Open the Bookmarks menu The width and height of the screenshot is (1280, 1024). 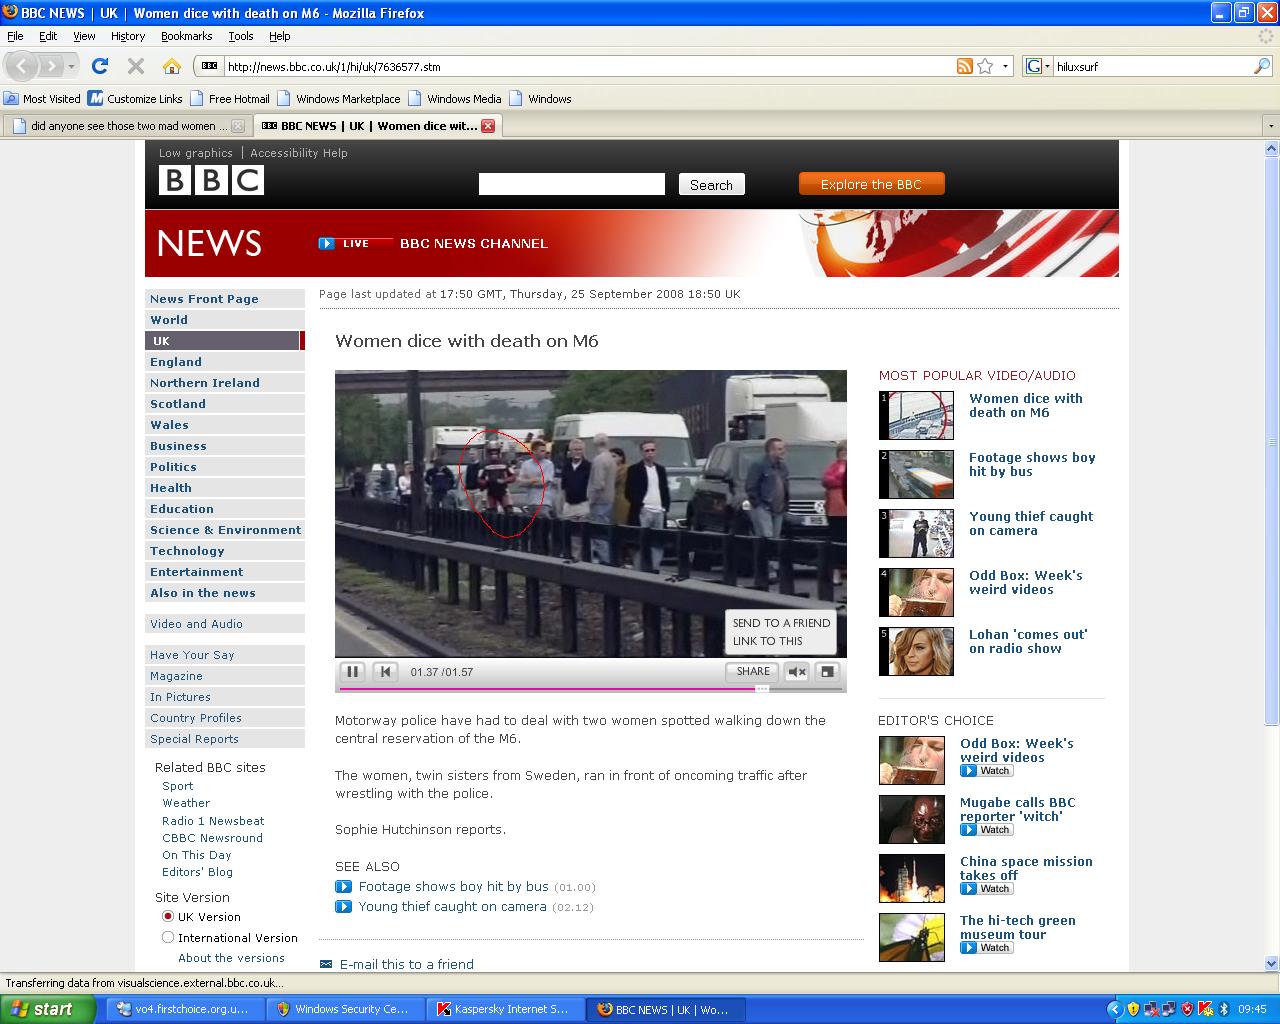click(186, 36)
